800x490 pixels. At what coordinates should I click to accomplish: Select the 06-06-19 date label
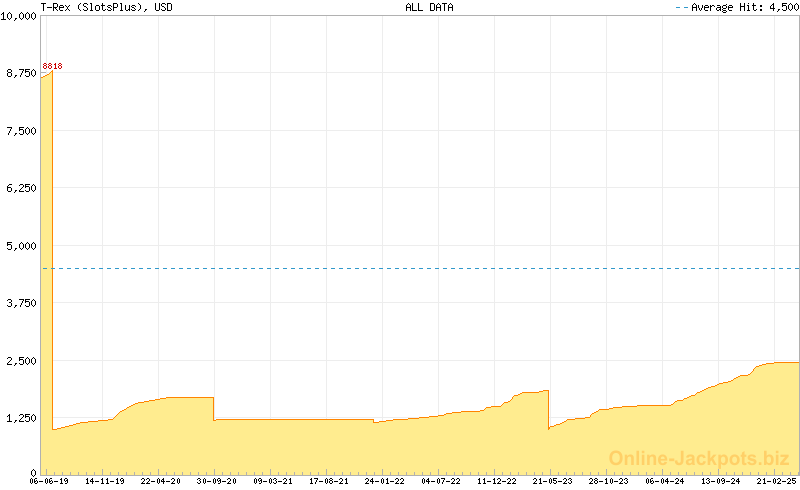(49, 481)
